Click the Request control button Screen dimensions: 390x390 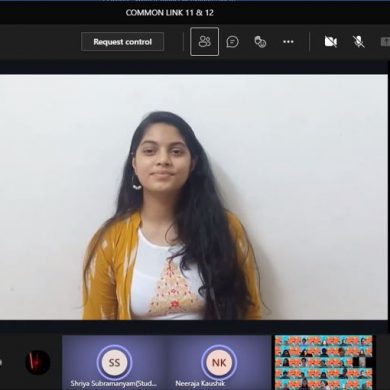(122, 42)
